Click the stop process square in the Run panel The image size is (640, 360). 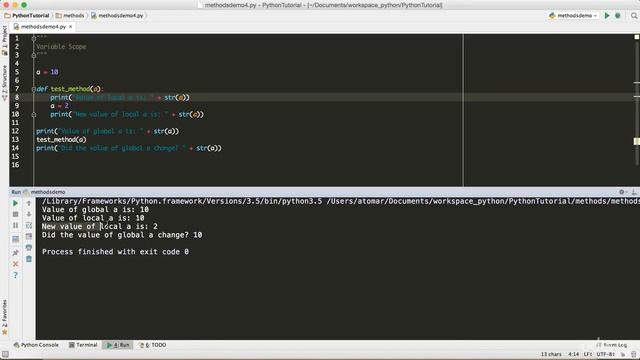(16, 214)
